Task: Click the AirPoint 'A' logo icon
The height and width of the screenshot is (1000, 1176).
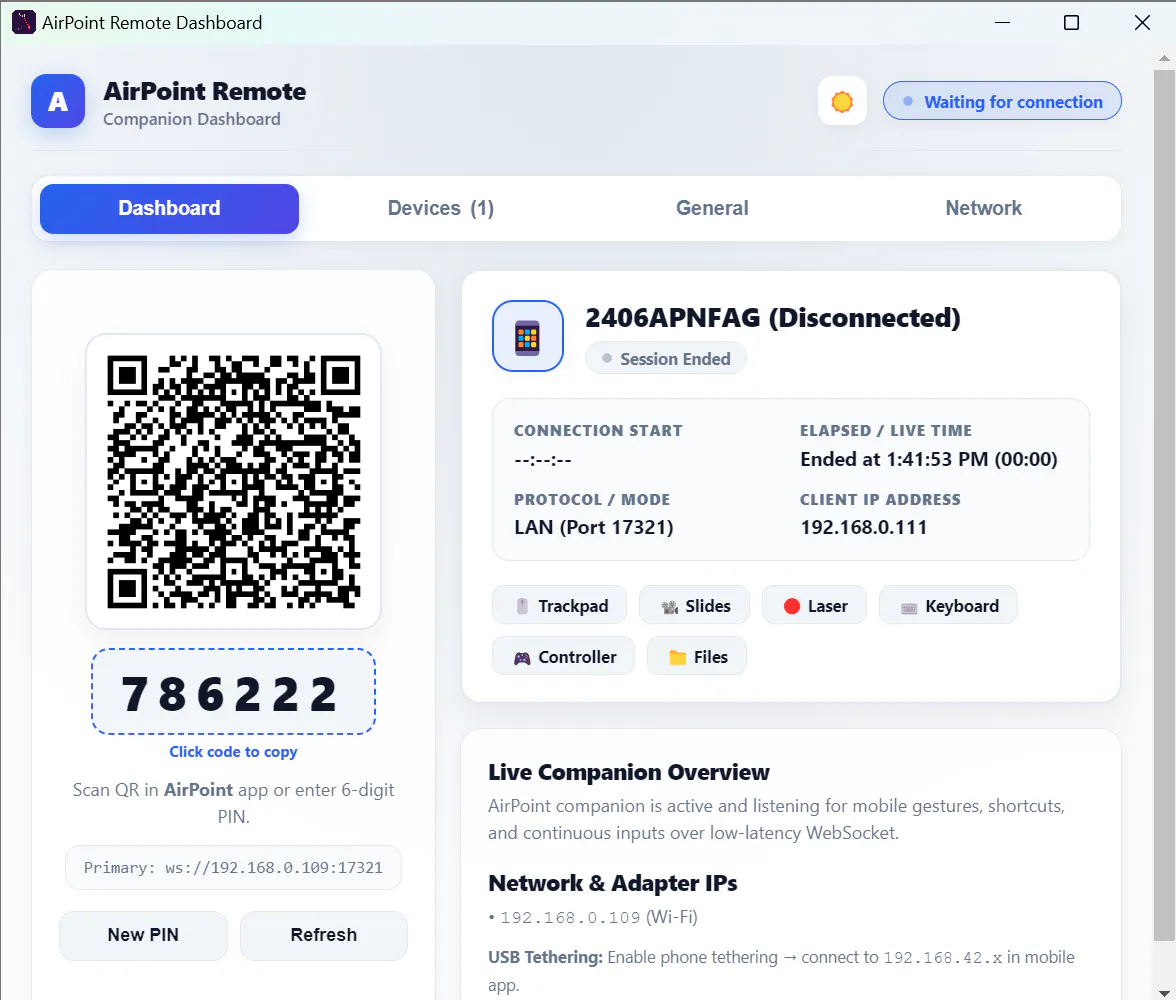Action: pyautogui.click(x=58, y=101)
